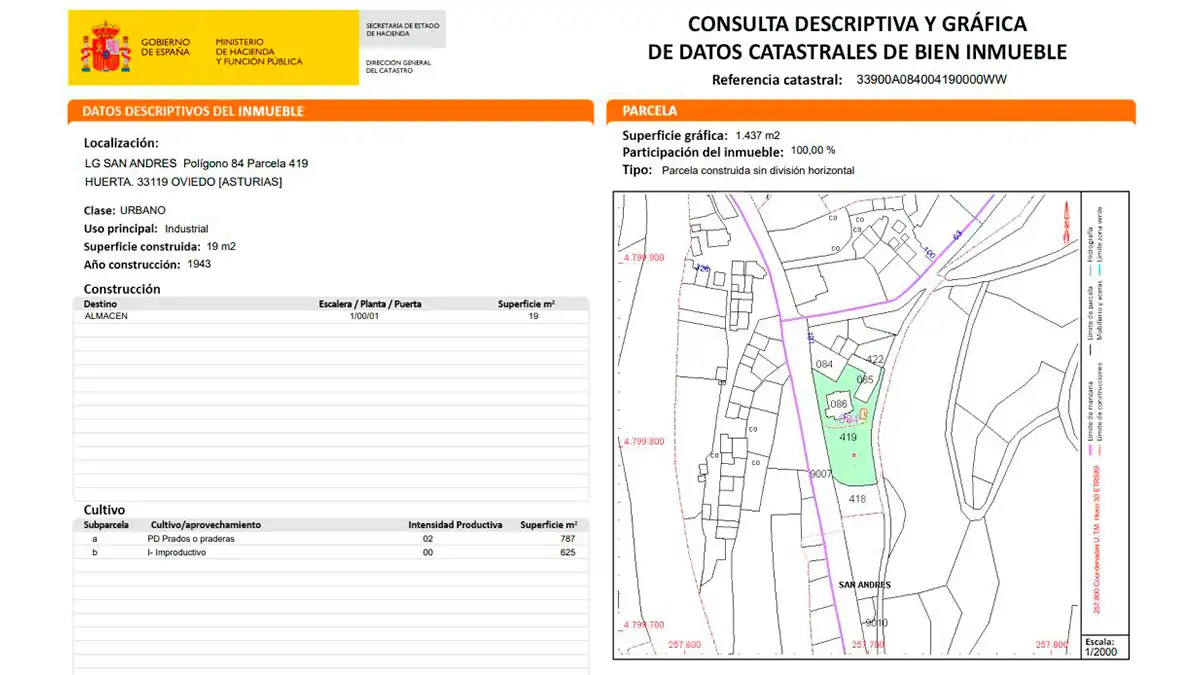Click the surface value '787'
This screenshot has width=1200, height=675.
[x=568, y=538]
